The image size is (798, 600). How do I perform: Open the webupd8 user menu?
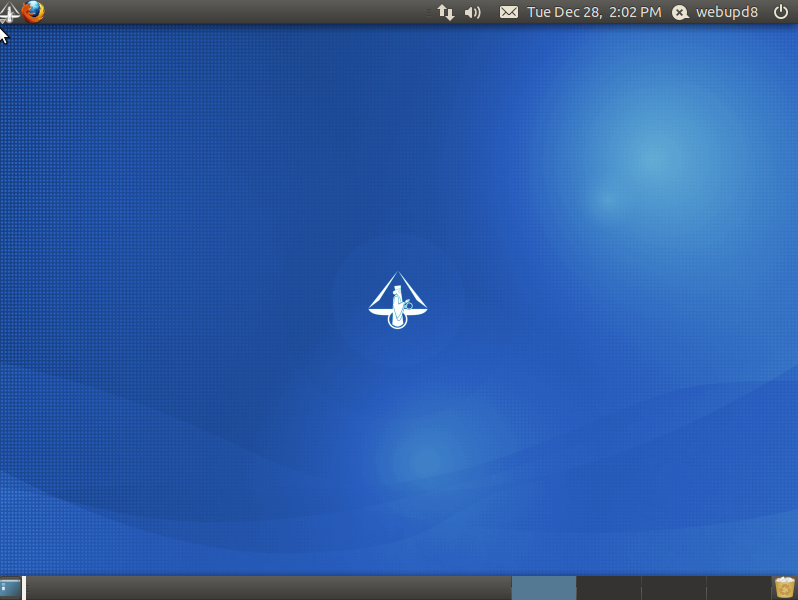coord(727,12)
